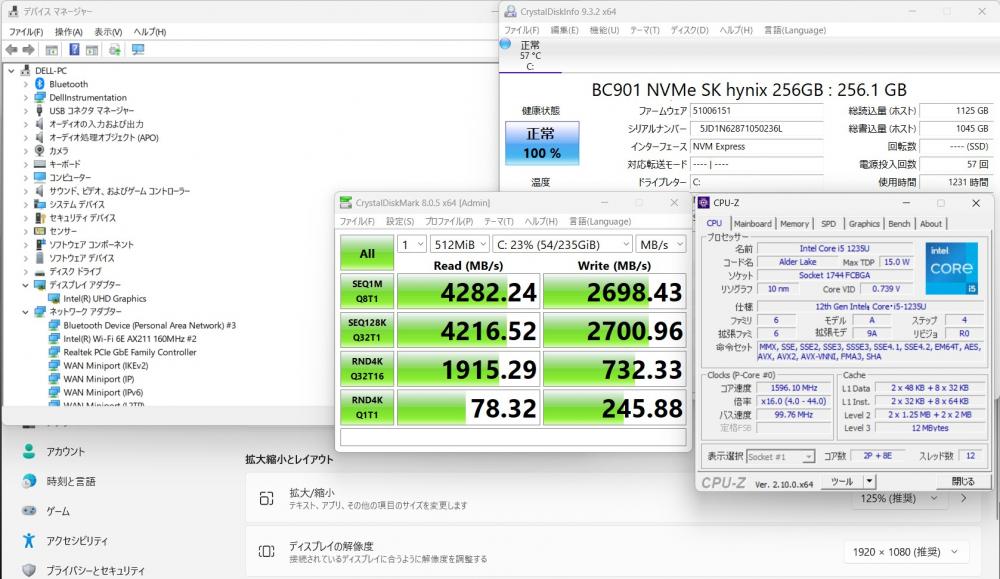The image size is (1000, 579).
Task: Expand the システム デバイス node
Action: (x=26, y=204)
